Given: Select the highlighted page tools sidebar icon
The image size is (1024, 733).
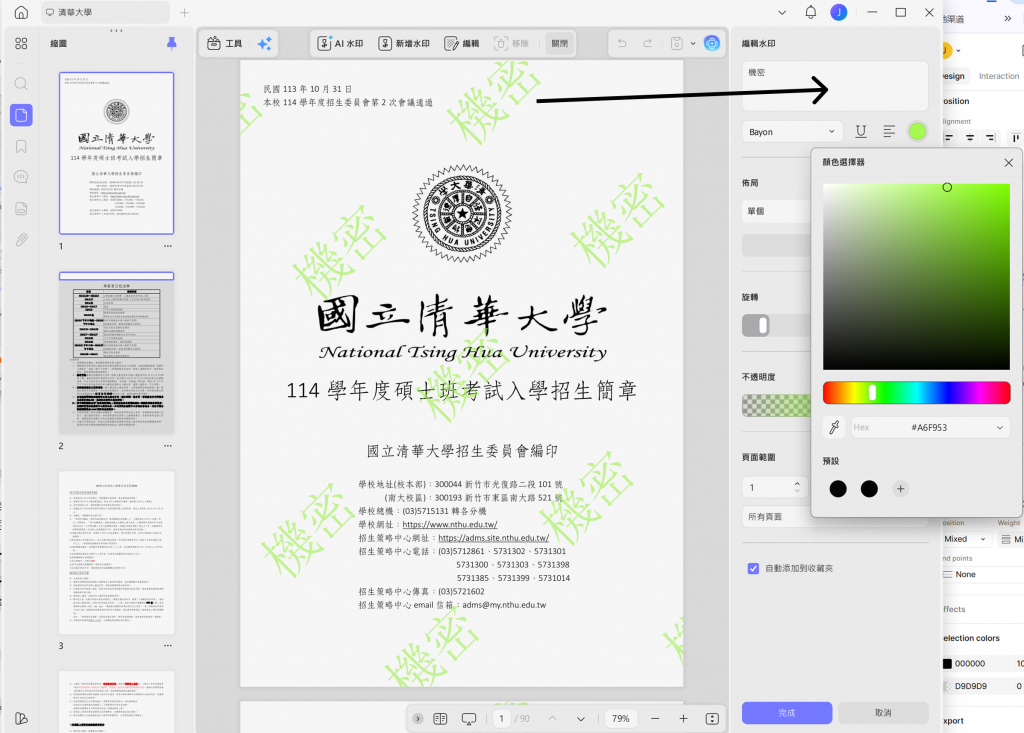Looking at the screenshot, I should click(21, 115).
